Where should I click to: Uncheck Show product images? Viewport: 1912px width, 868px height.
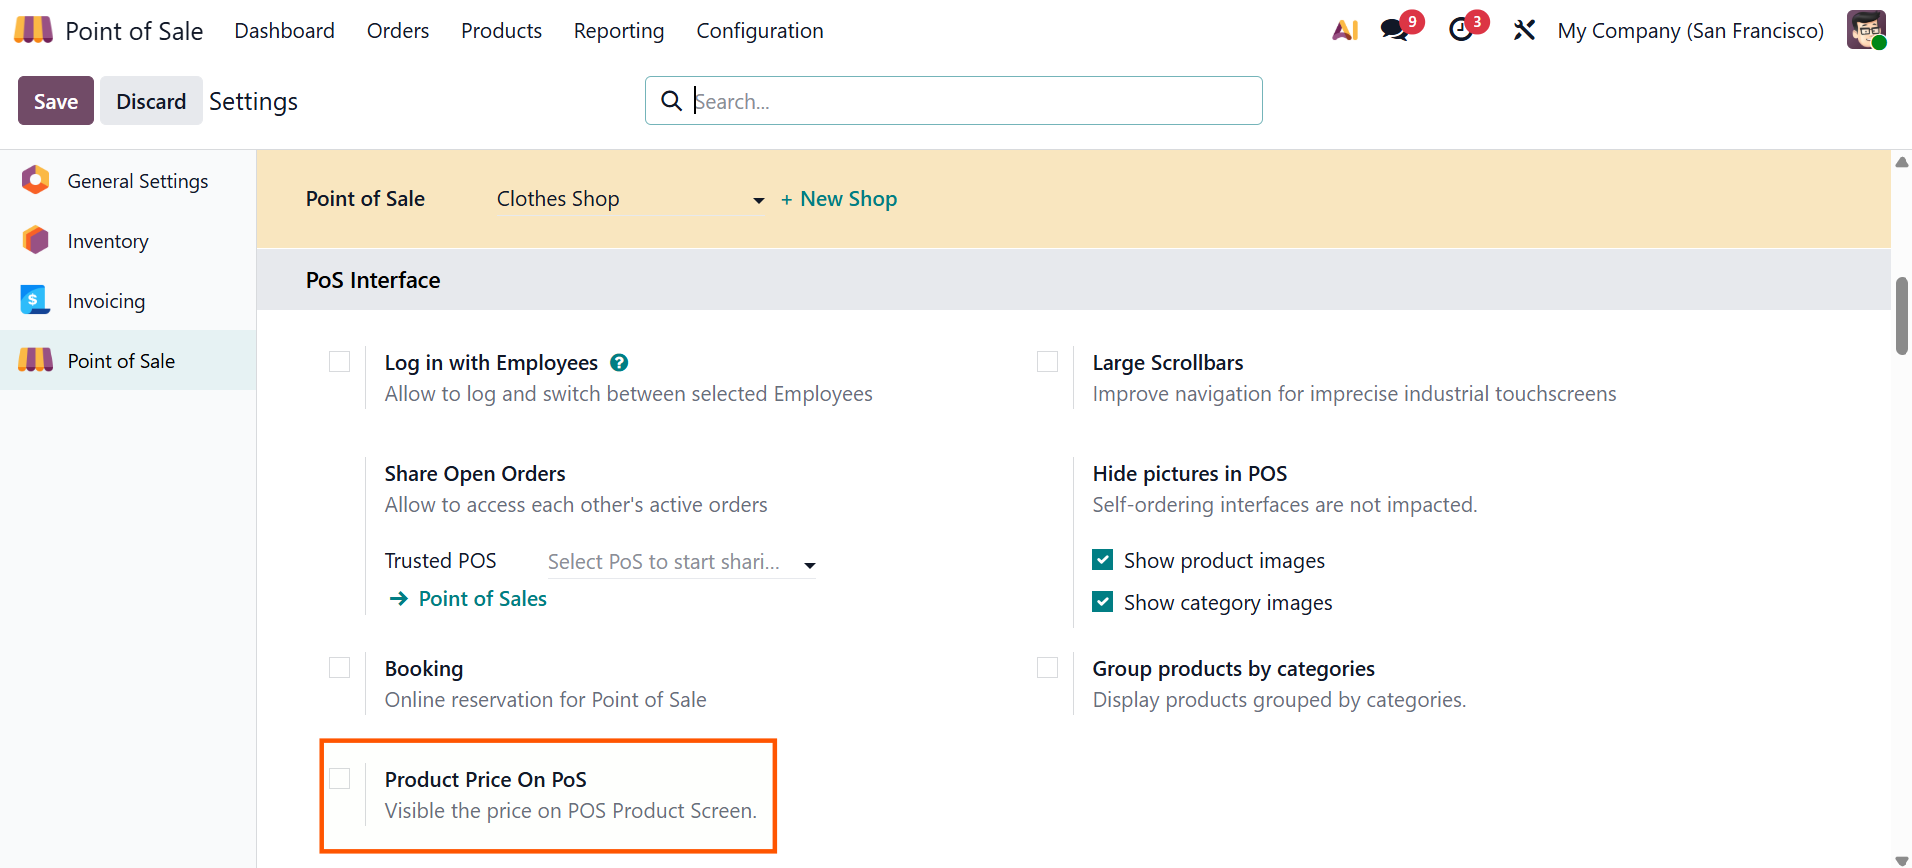click(x=1103, y=560)
